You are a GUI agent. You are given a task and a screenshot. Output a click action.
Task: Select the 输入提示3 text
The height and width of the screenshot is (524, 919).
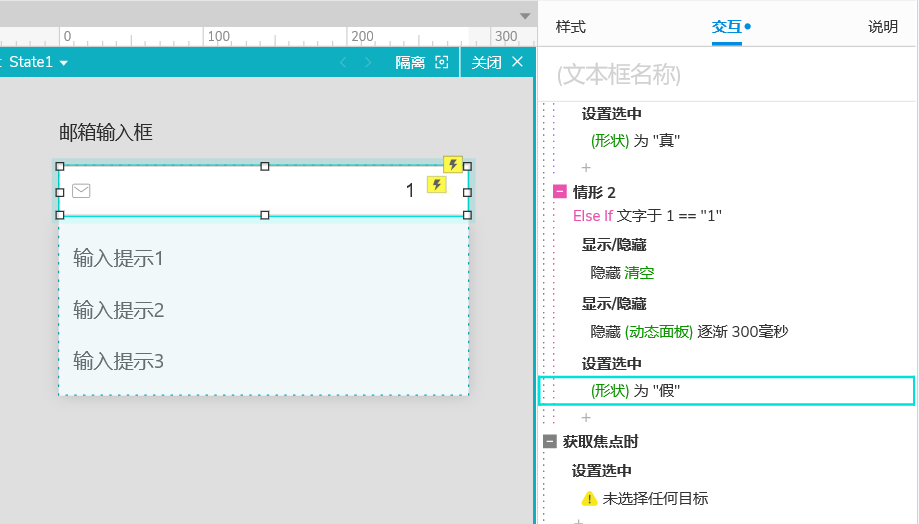[118, 361]
